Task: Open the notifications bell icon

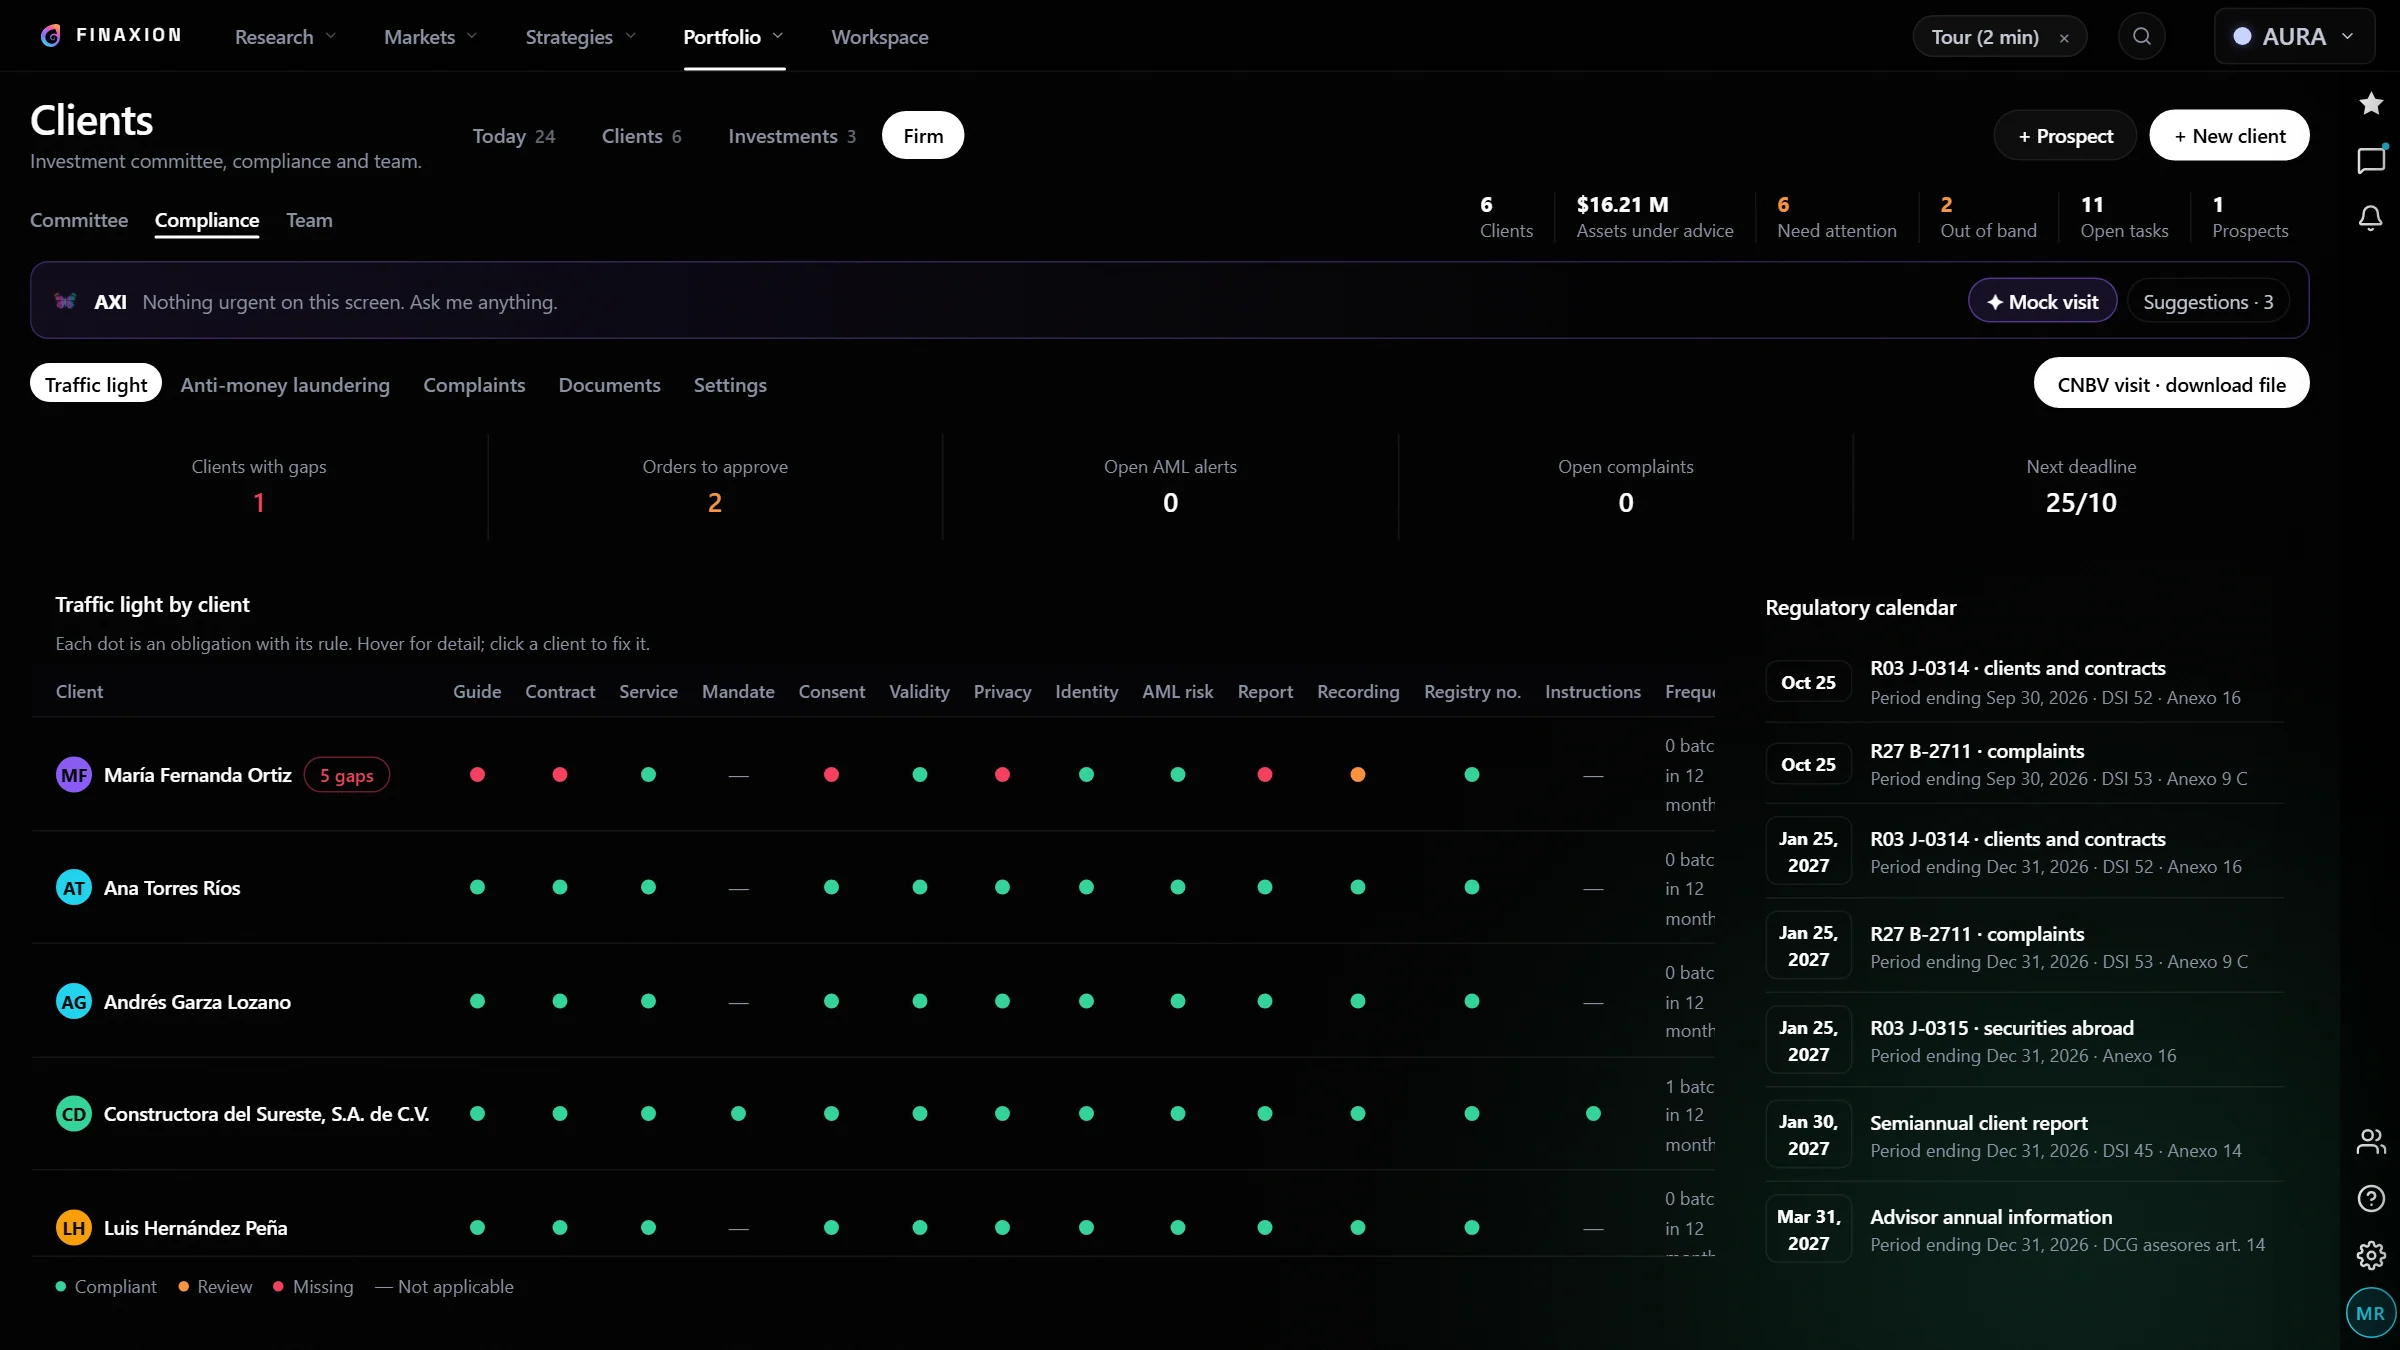Action: pyautogui.click(x=2370, y=218)
